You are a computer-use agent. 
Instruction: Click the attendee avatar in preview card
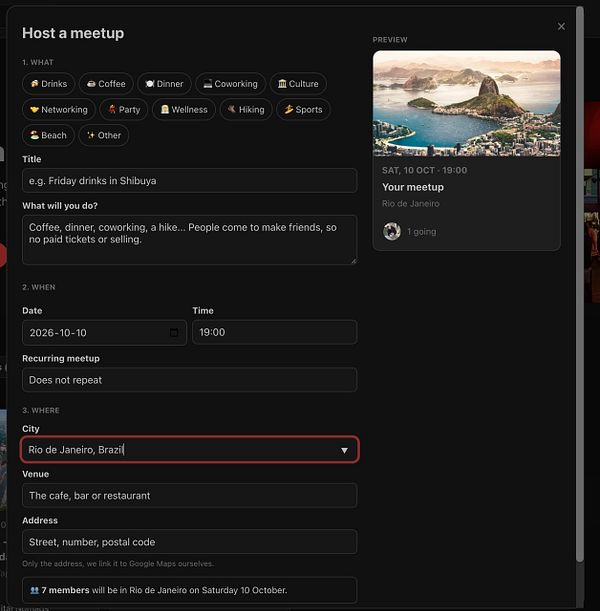392,231
